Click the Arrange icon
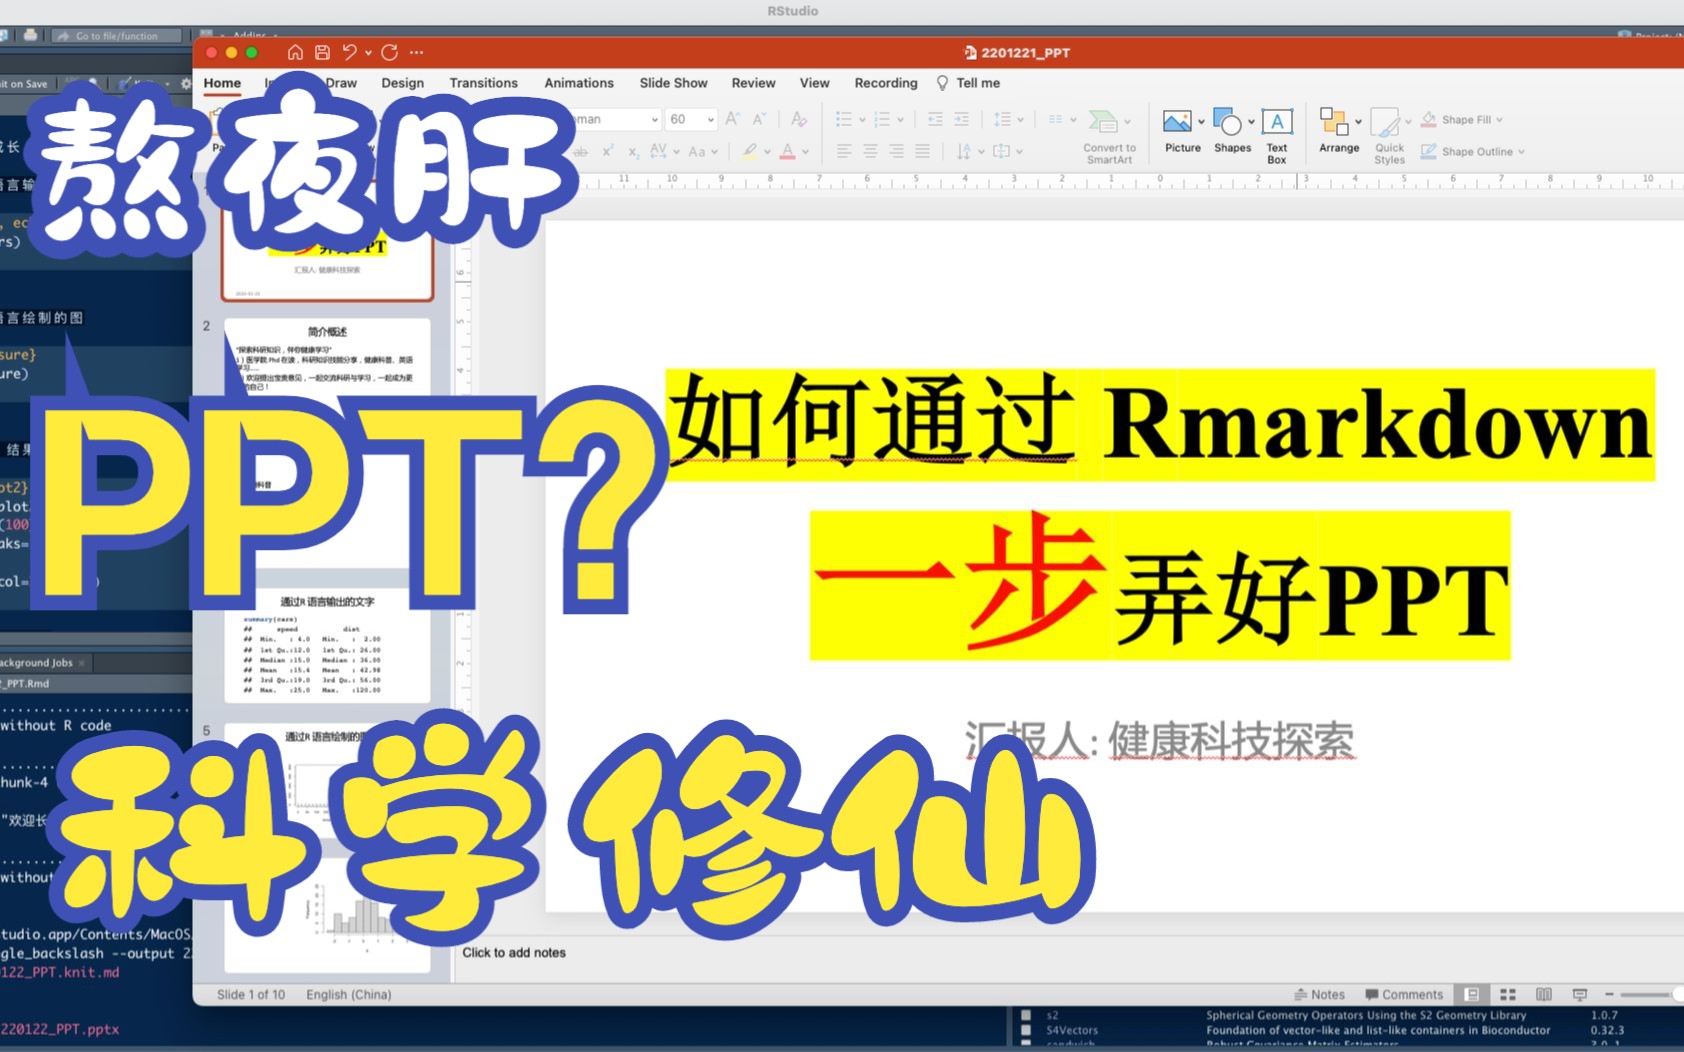1684x1052 pixels. 1333,122
